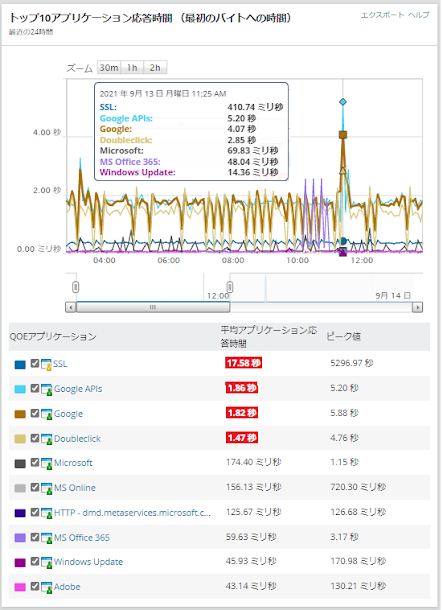Click the SSL peak value 5296.97 秒
The height and width of the screenshot is (610, 443).
(x=352, y=363)
